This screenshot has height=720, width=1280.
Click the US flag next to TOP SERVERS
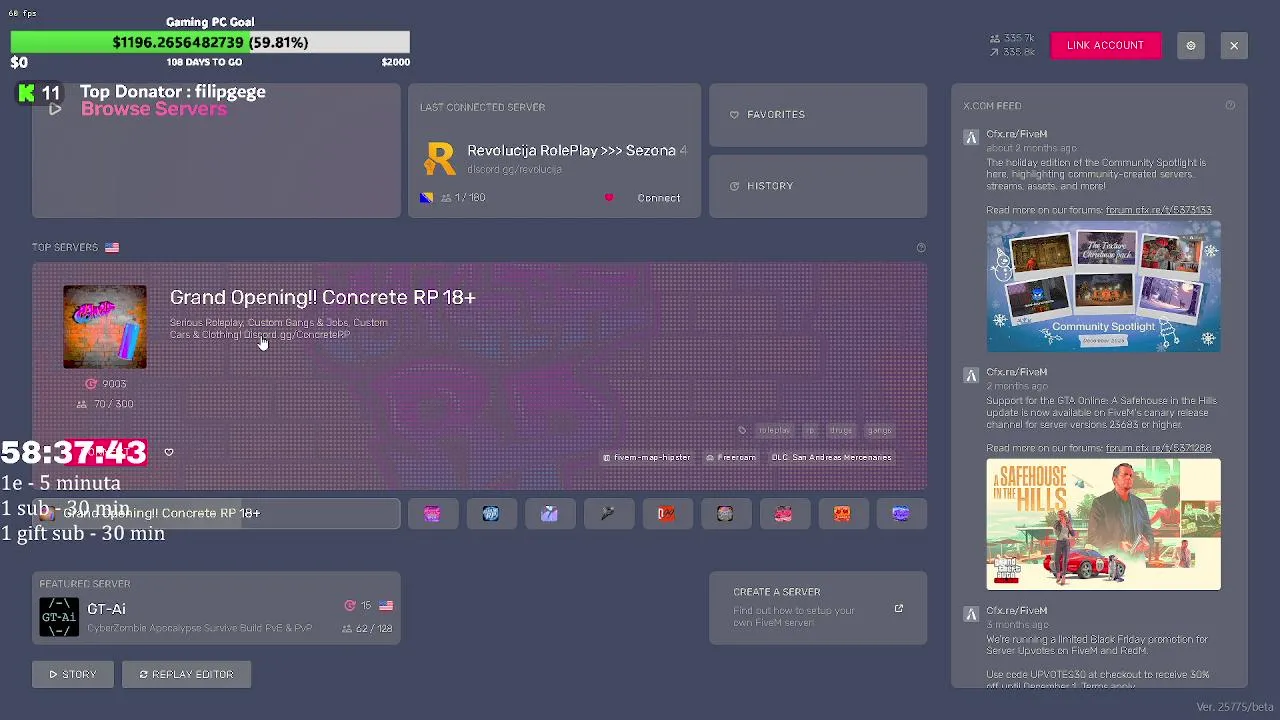(112, 247)
